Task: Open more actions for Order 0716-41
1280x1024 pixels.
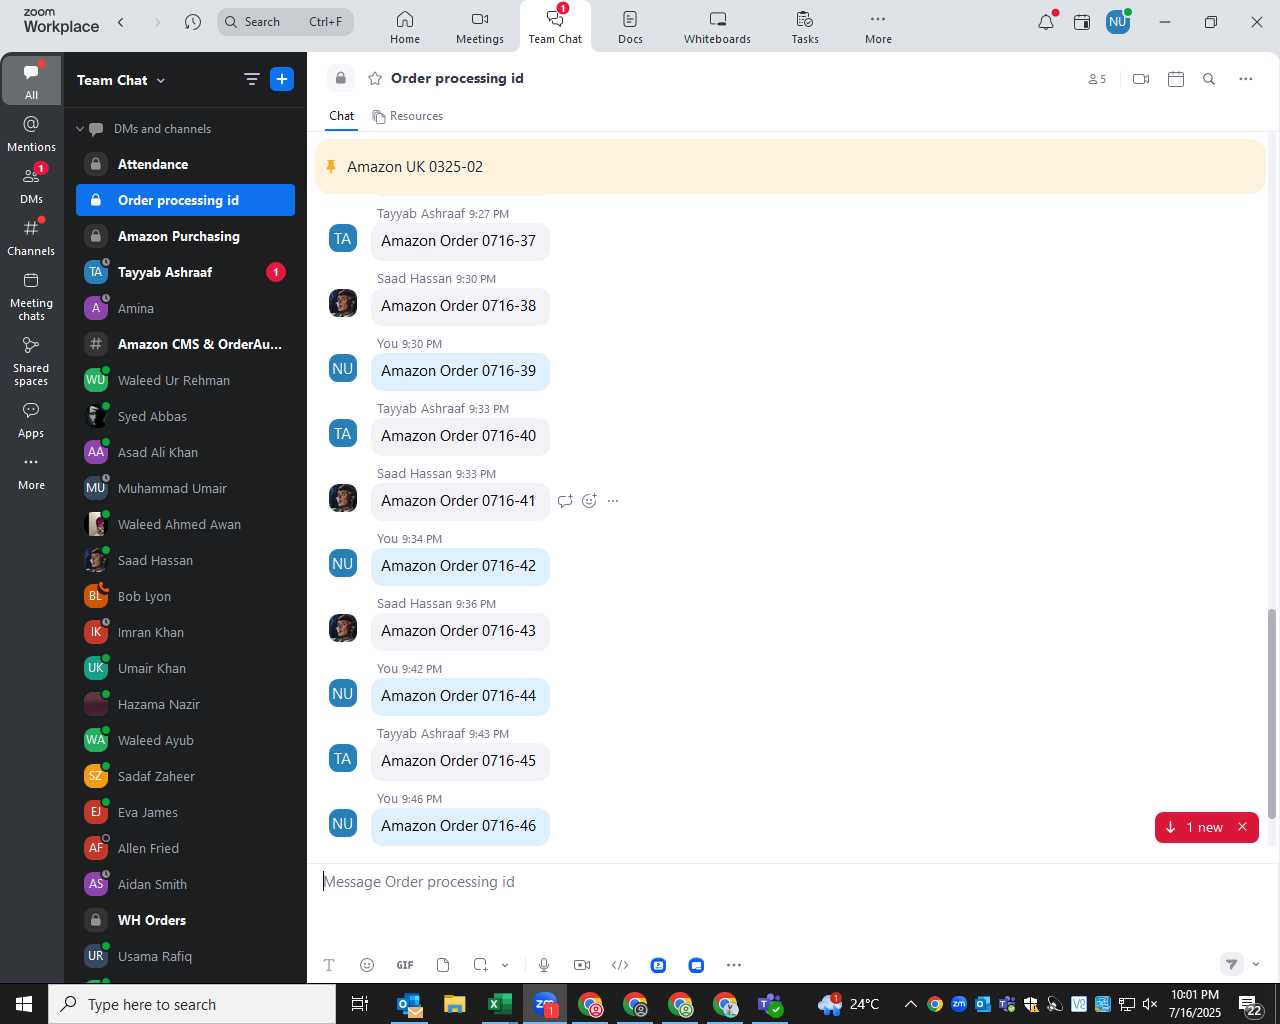Action: [613, 501]
